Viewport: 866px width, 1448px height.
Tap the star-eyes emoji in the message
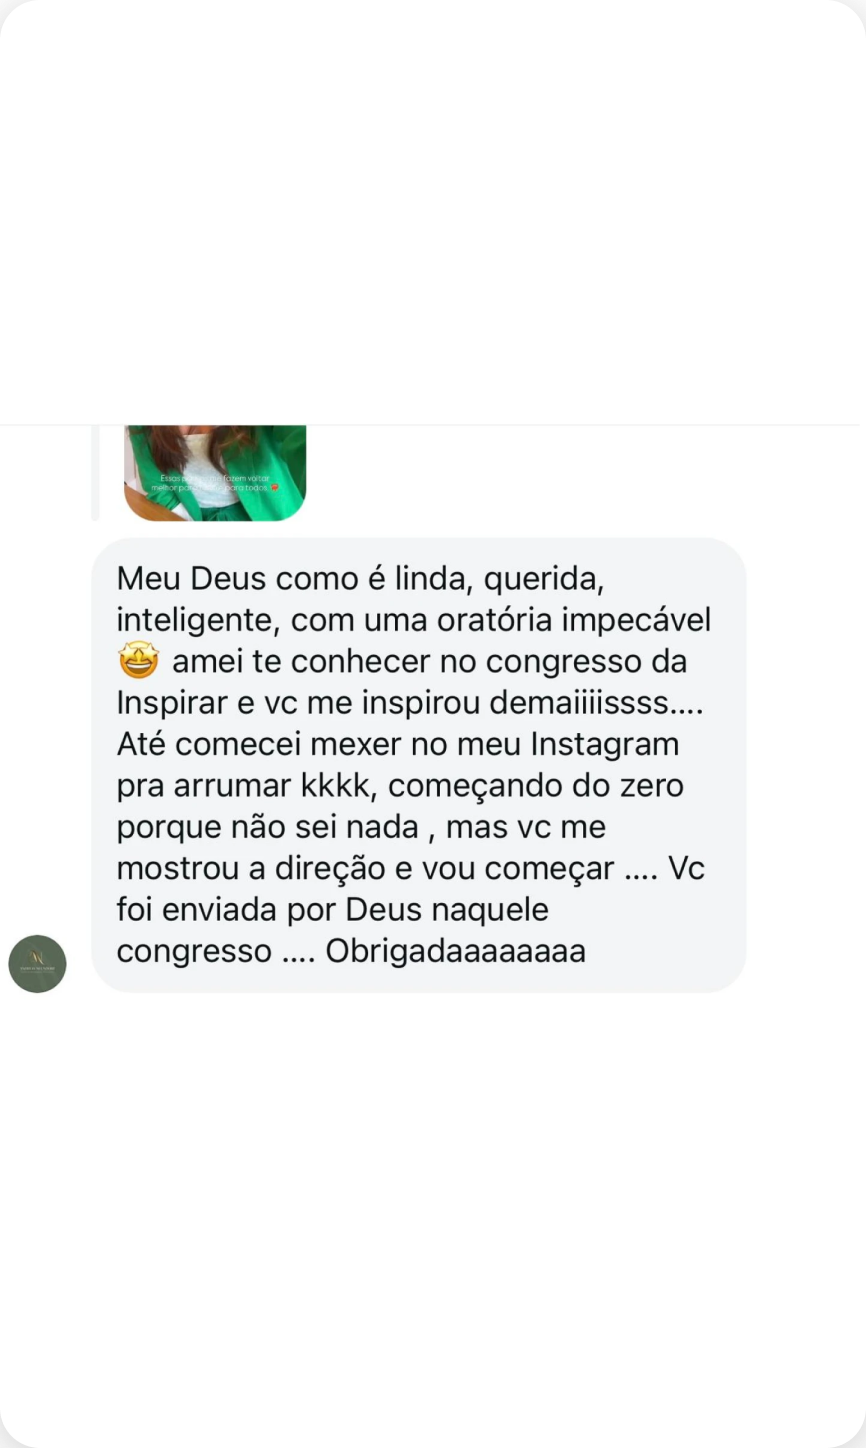tap(138, 661)
